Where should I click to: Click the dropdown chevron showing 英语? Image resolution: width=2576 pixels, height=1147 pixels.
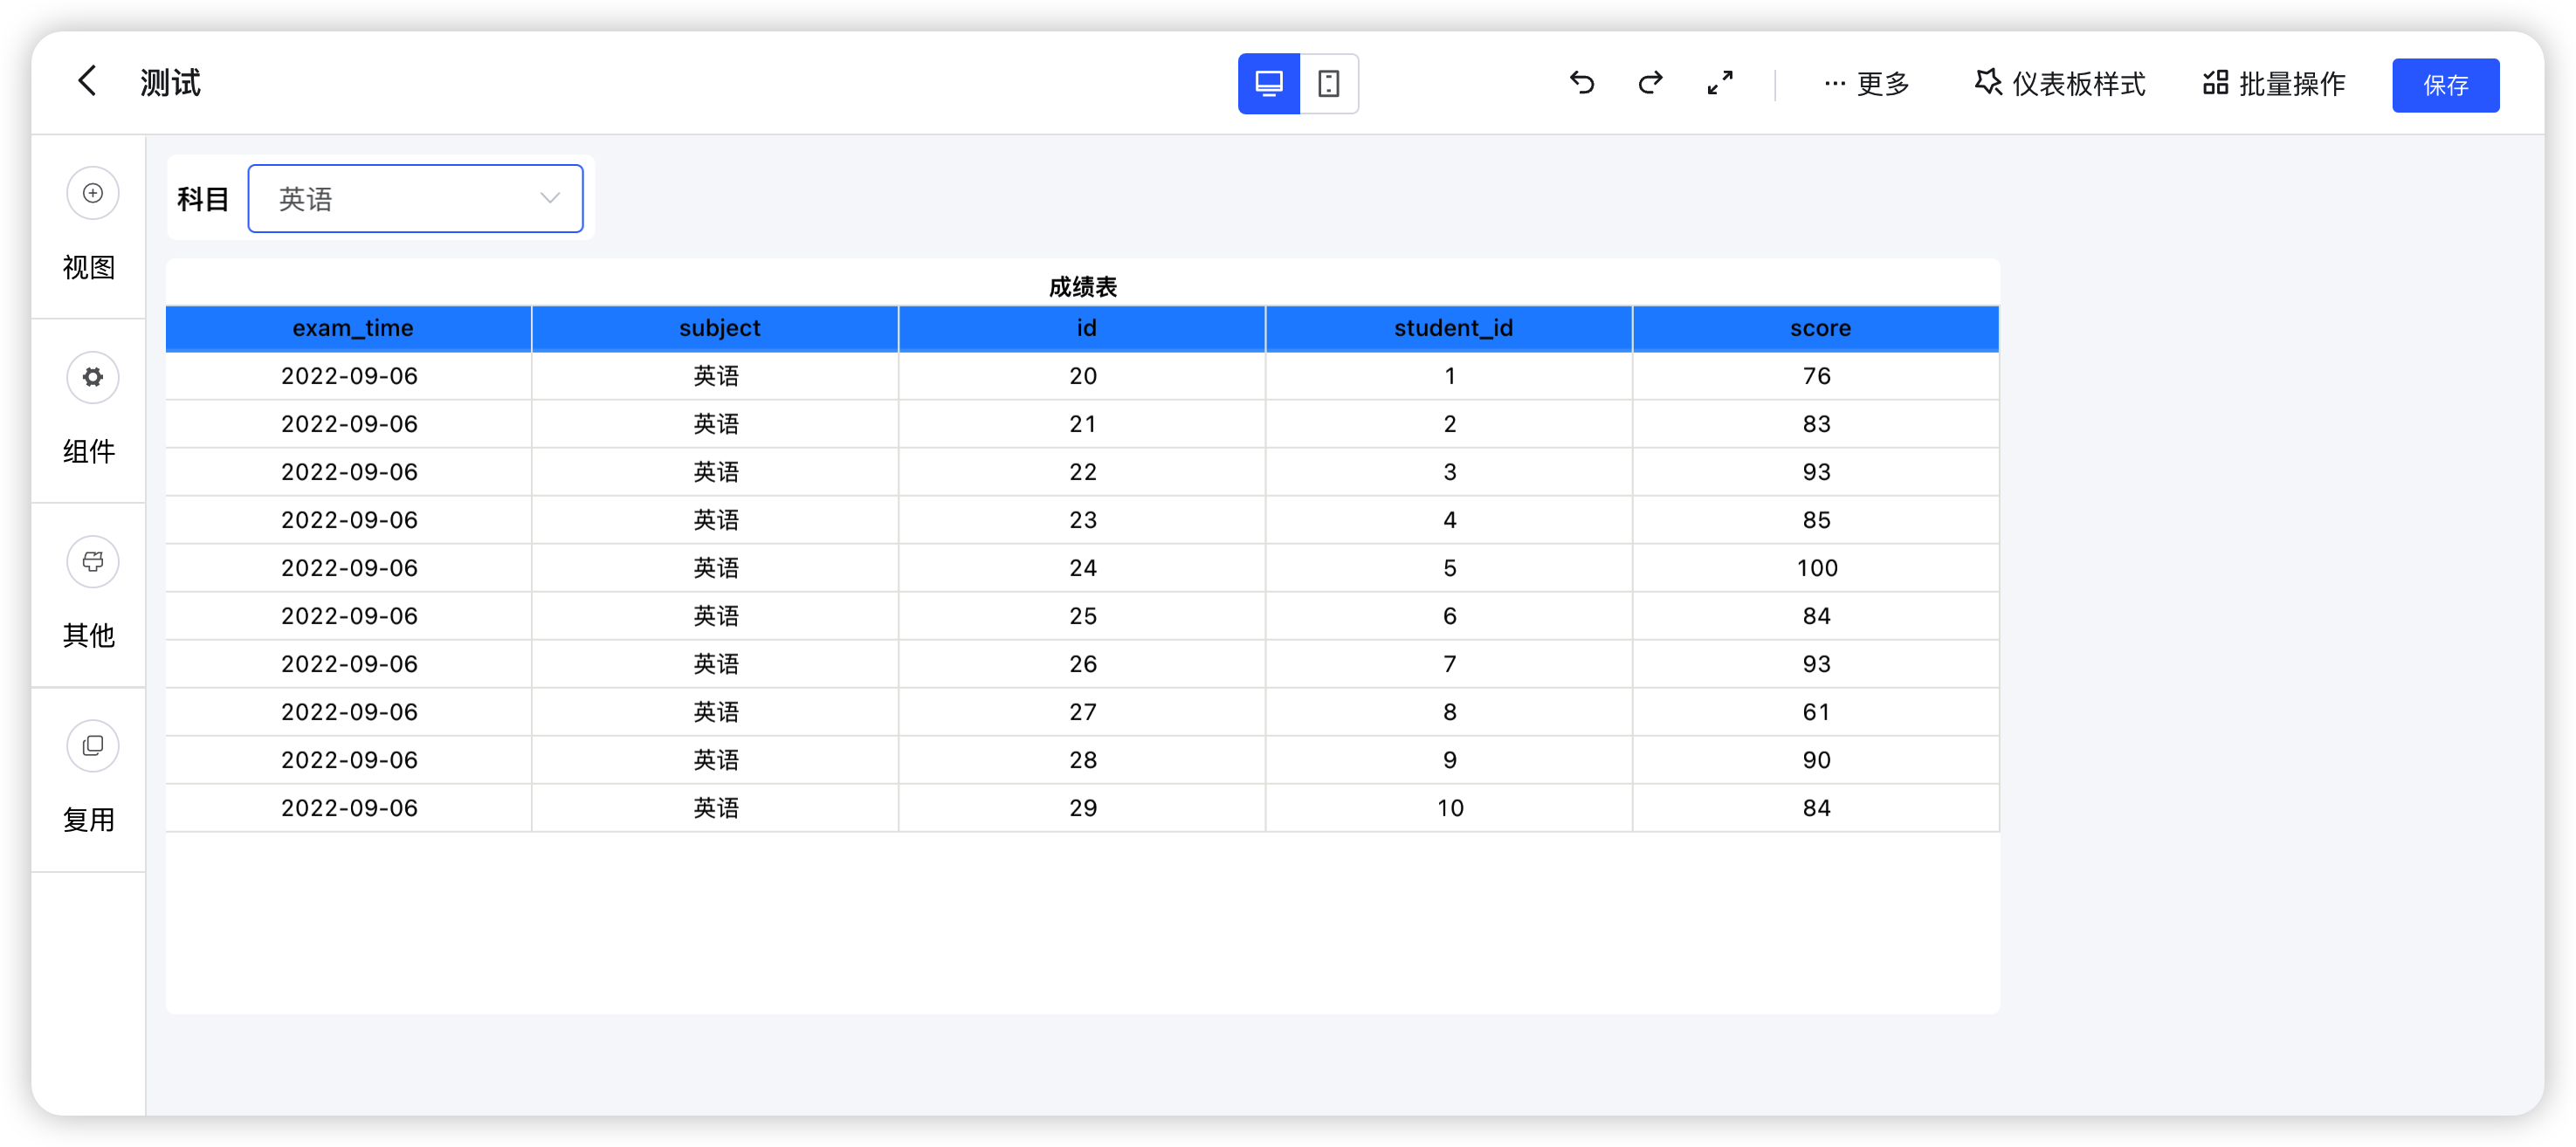point(549,198)
